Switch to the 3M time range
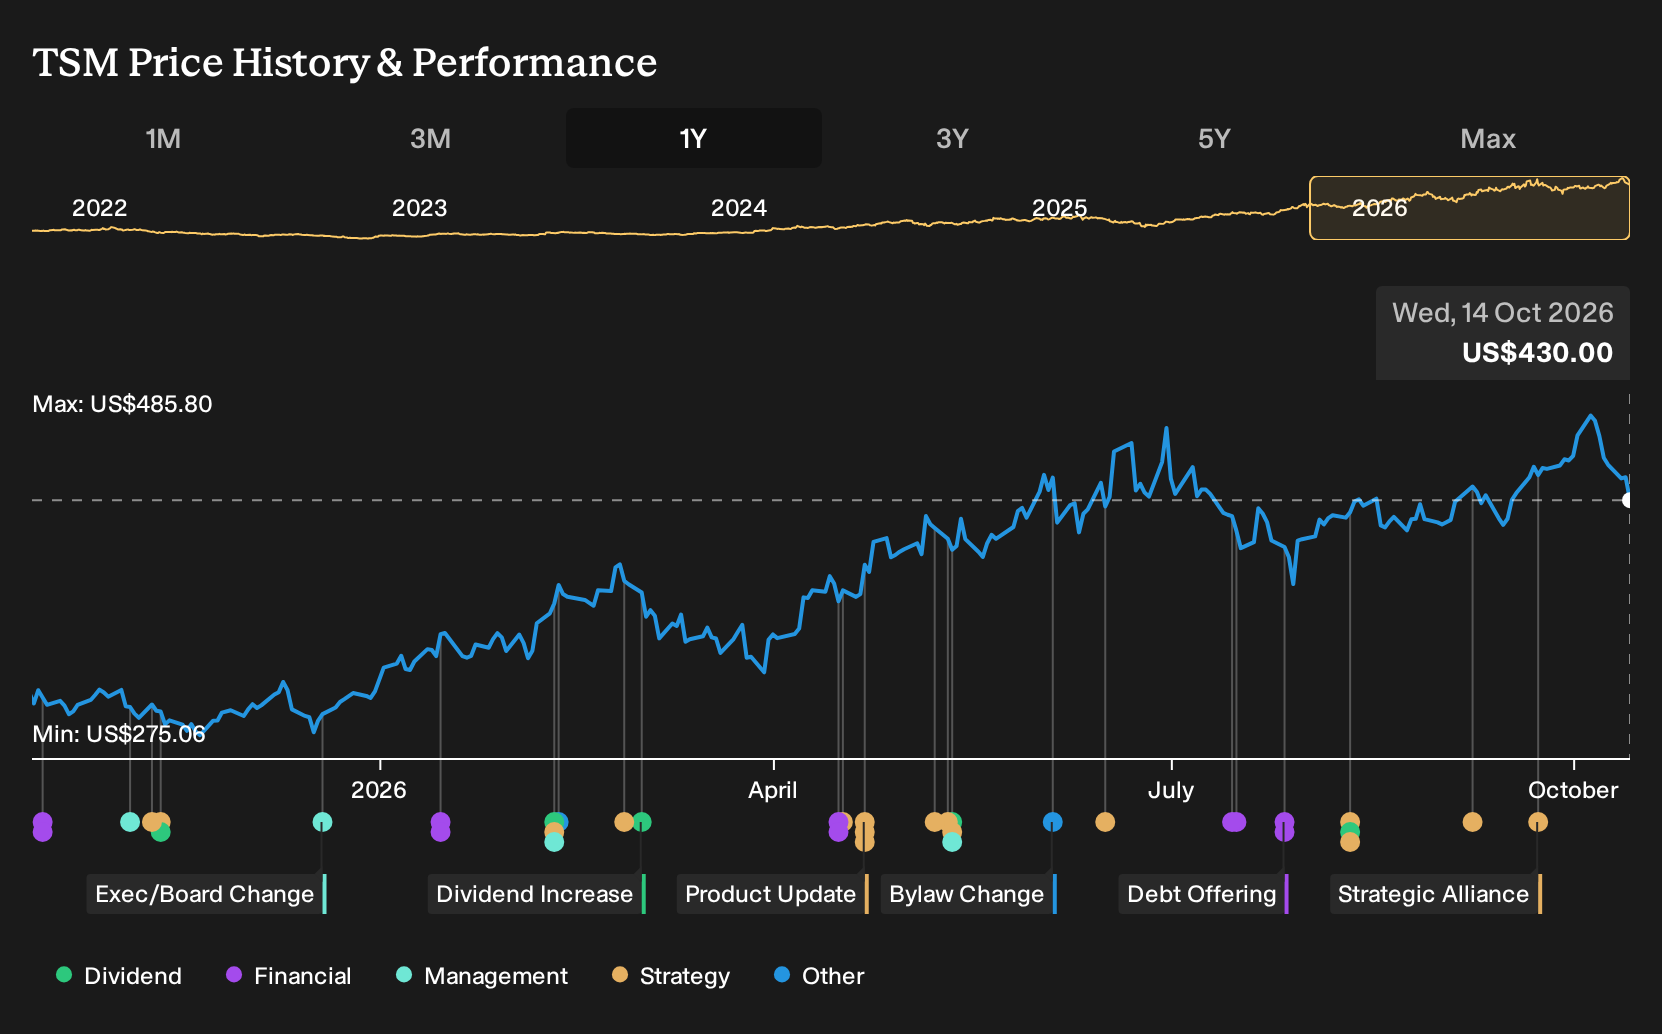1662x1034 pixels. 430,138
